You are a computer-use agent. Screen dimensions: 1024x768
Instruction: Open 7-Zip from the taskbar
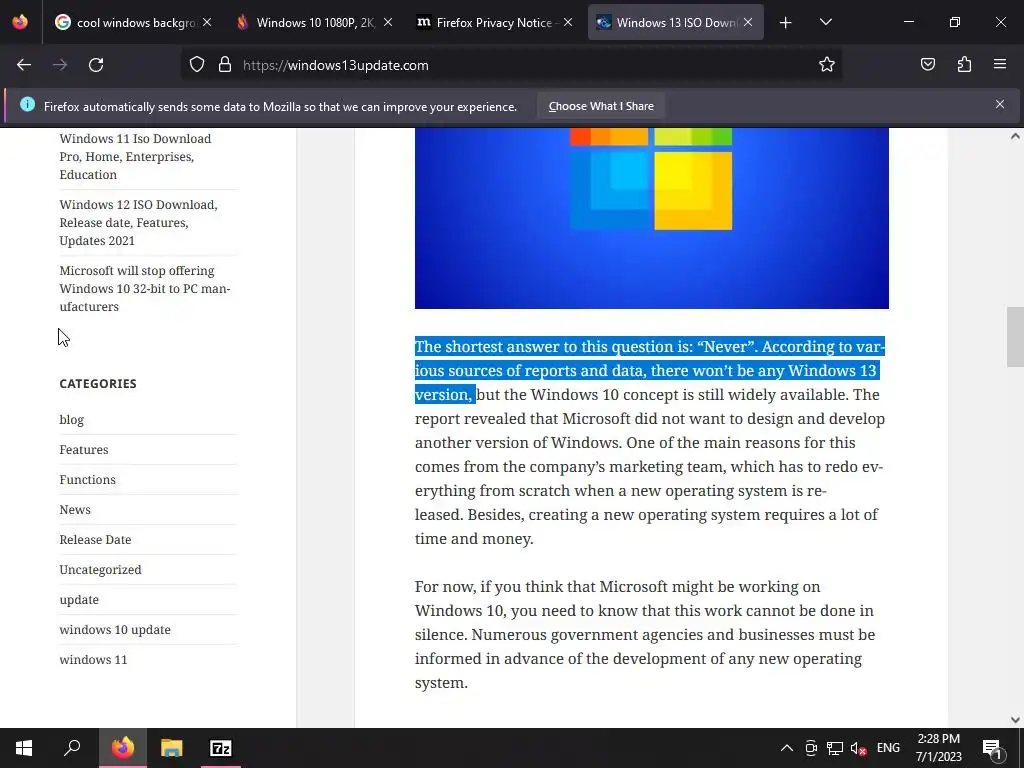pos(220,748)
